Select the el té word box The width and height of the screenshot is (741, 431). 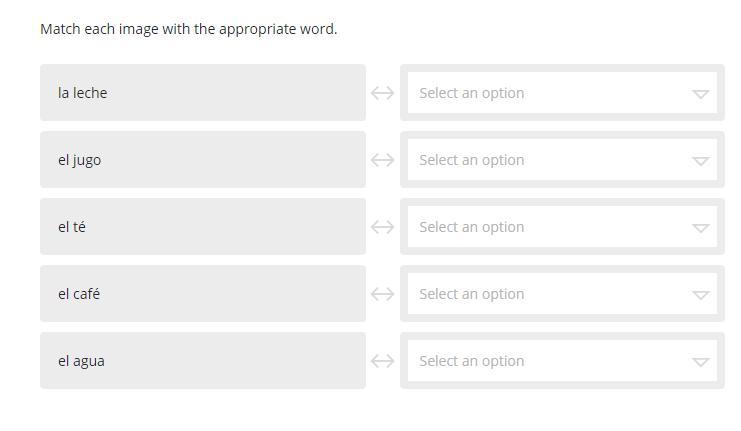[x=202, y=227]
